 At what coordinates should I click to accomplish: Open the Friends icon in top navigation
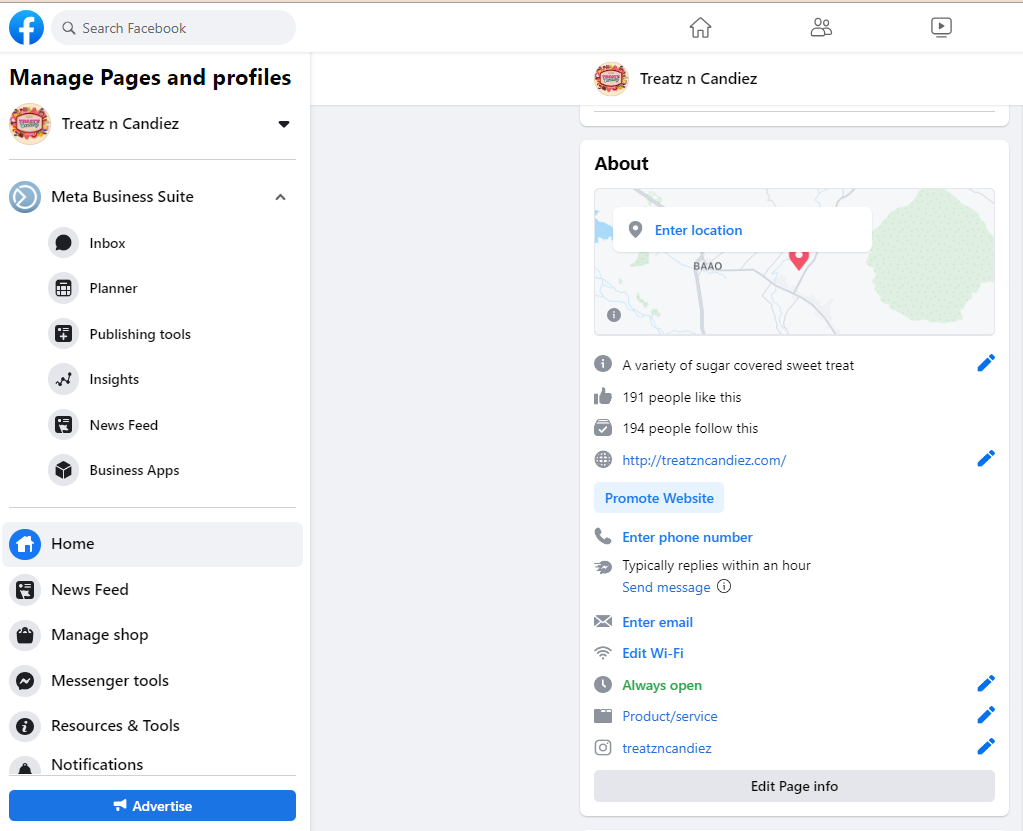click(821, 28)
